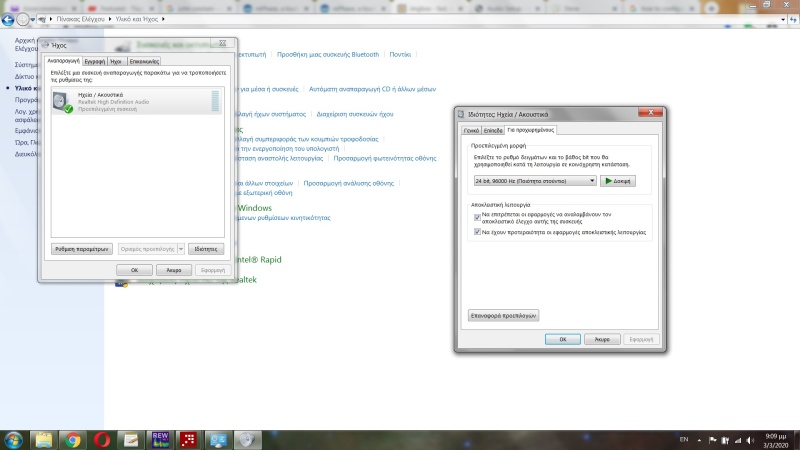Open the Ποντίκι link
This screenshot has height=450, width=800.
(400, 54)
